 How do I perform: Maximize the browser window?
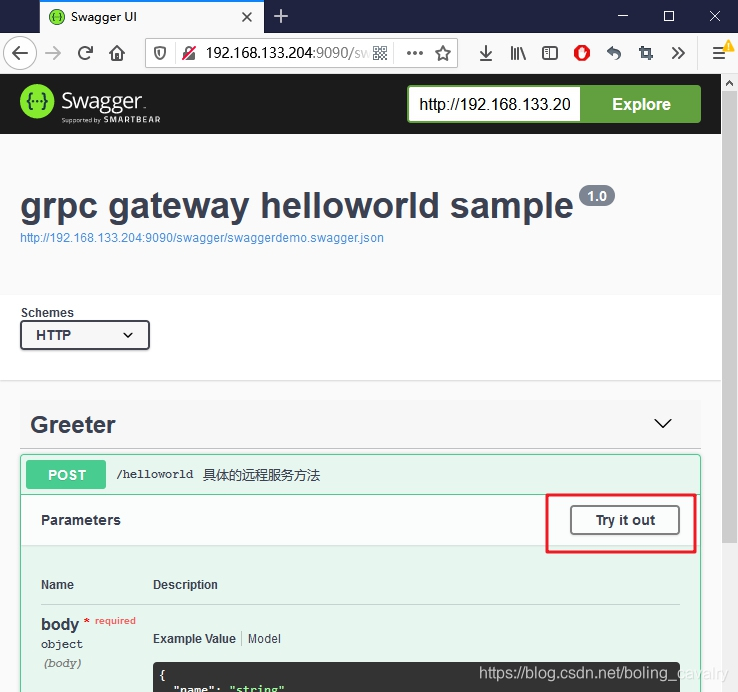tap(669, 16)
